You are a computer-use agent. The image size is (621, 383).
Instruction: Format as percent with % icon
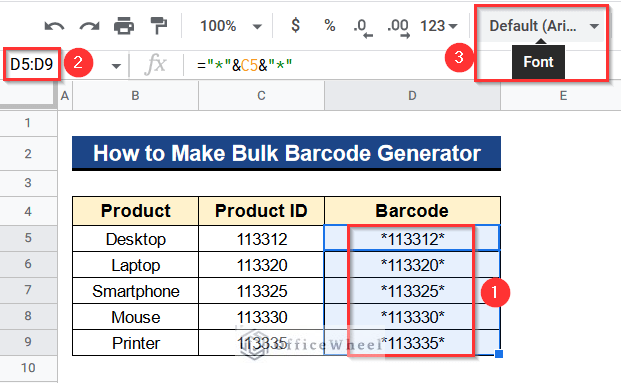coord(330,26)
